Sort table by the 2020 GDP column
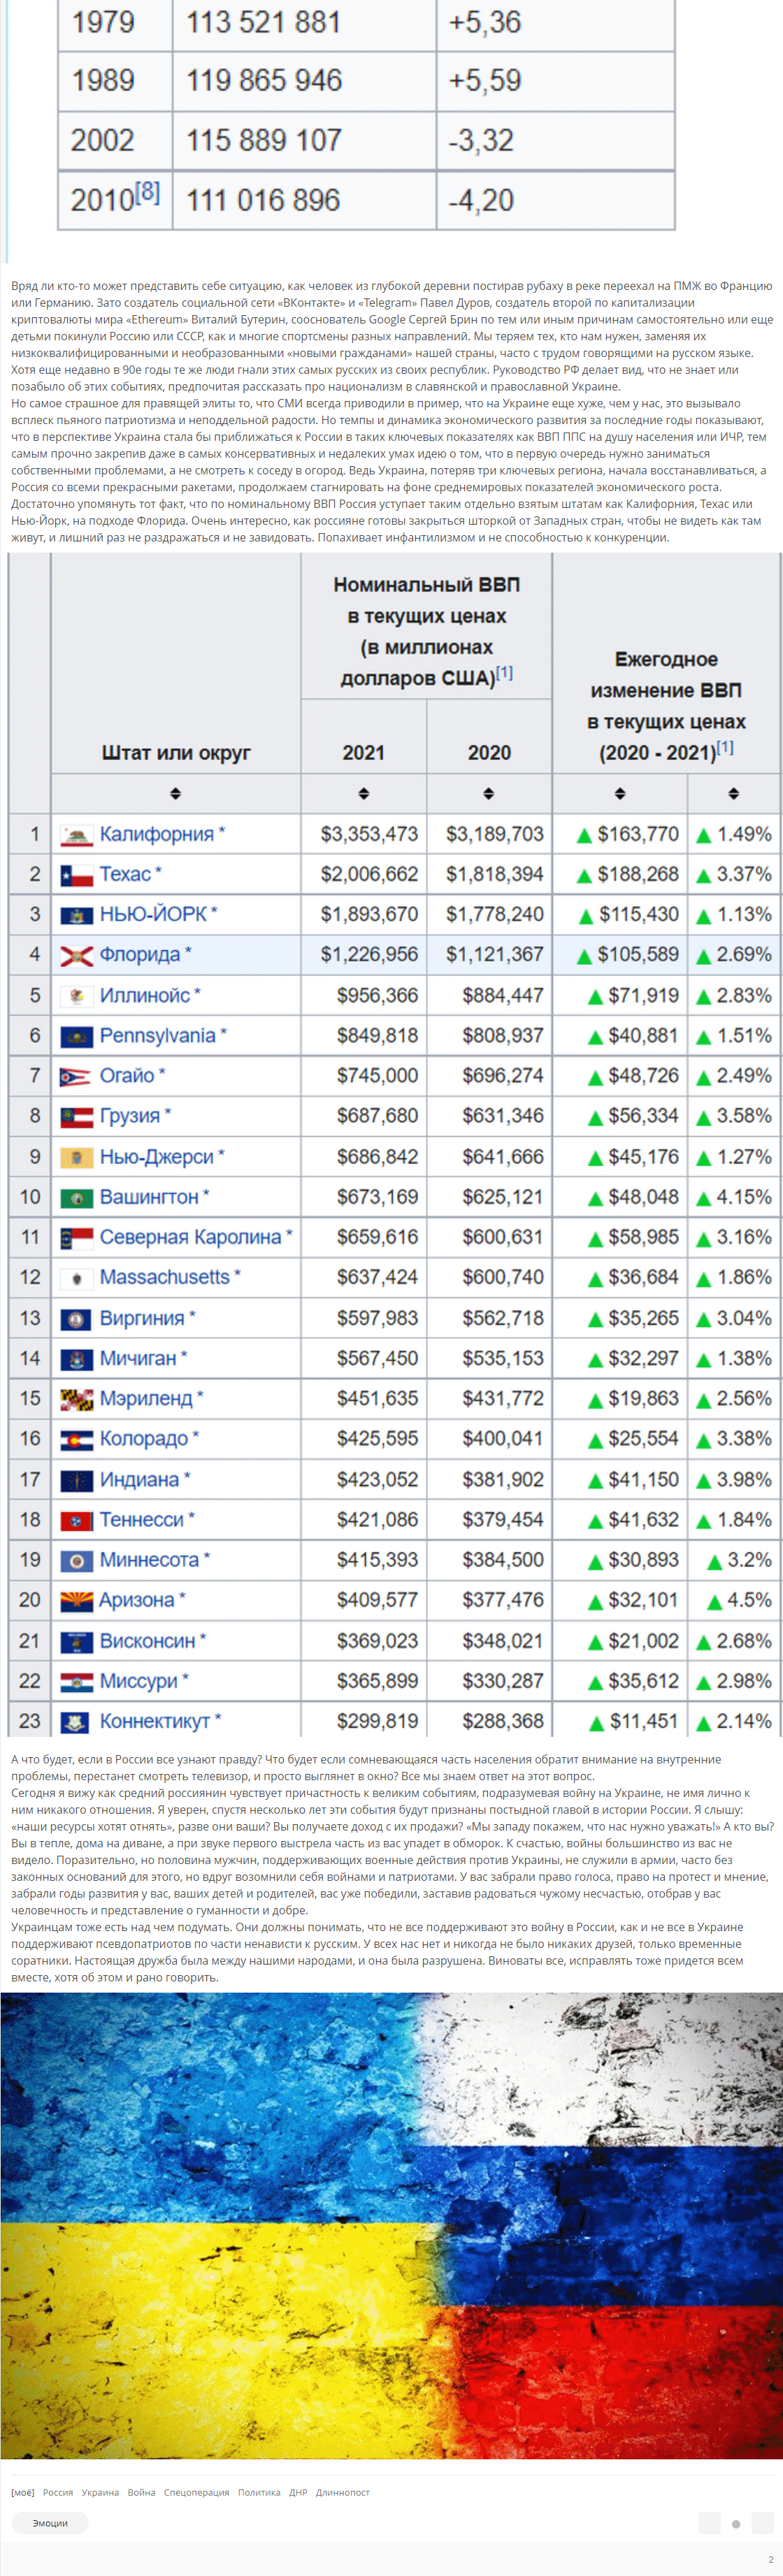Screen dimensions: 783x2576 pyautogui.click(x=488, y=793)
